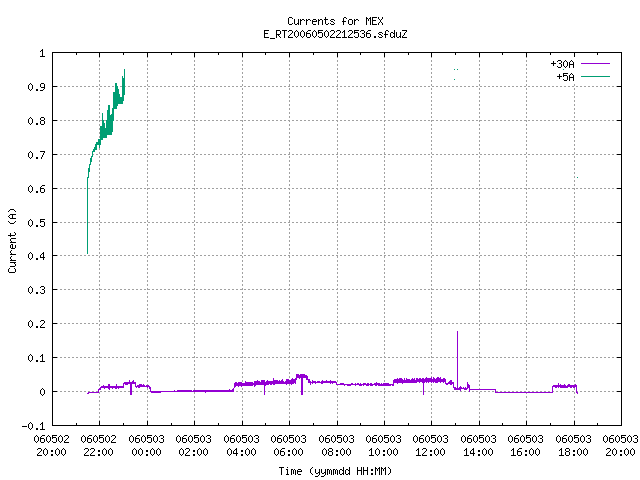This screenshot has height=480, width=640.
Task: Click y-axis tick label 0.1
Action: tap(36, 358)
